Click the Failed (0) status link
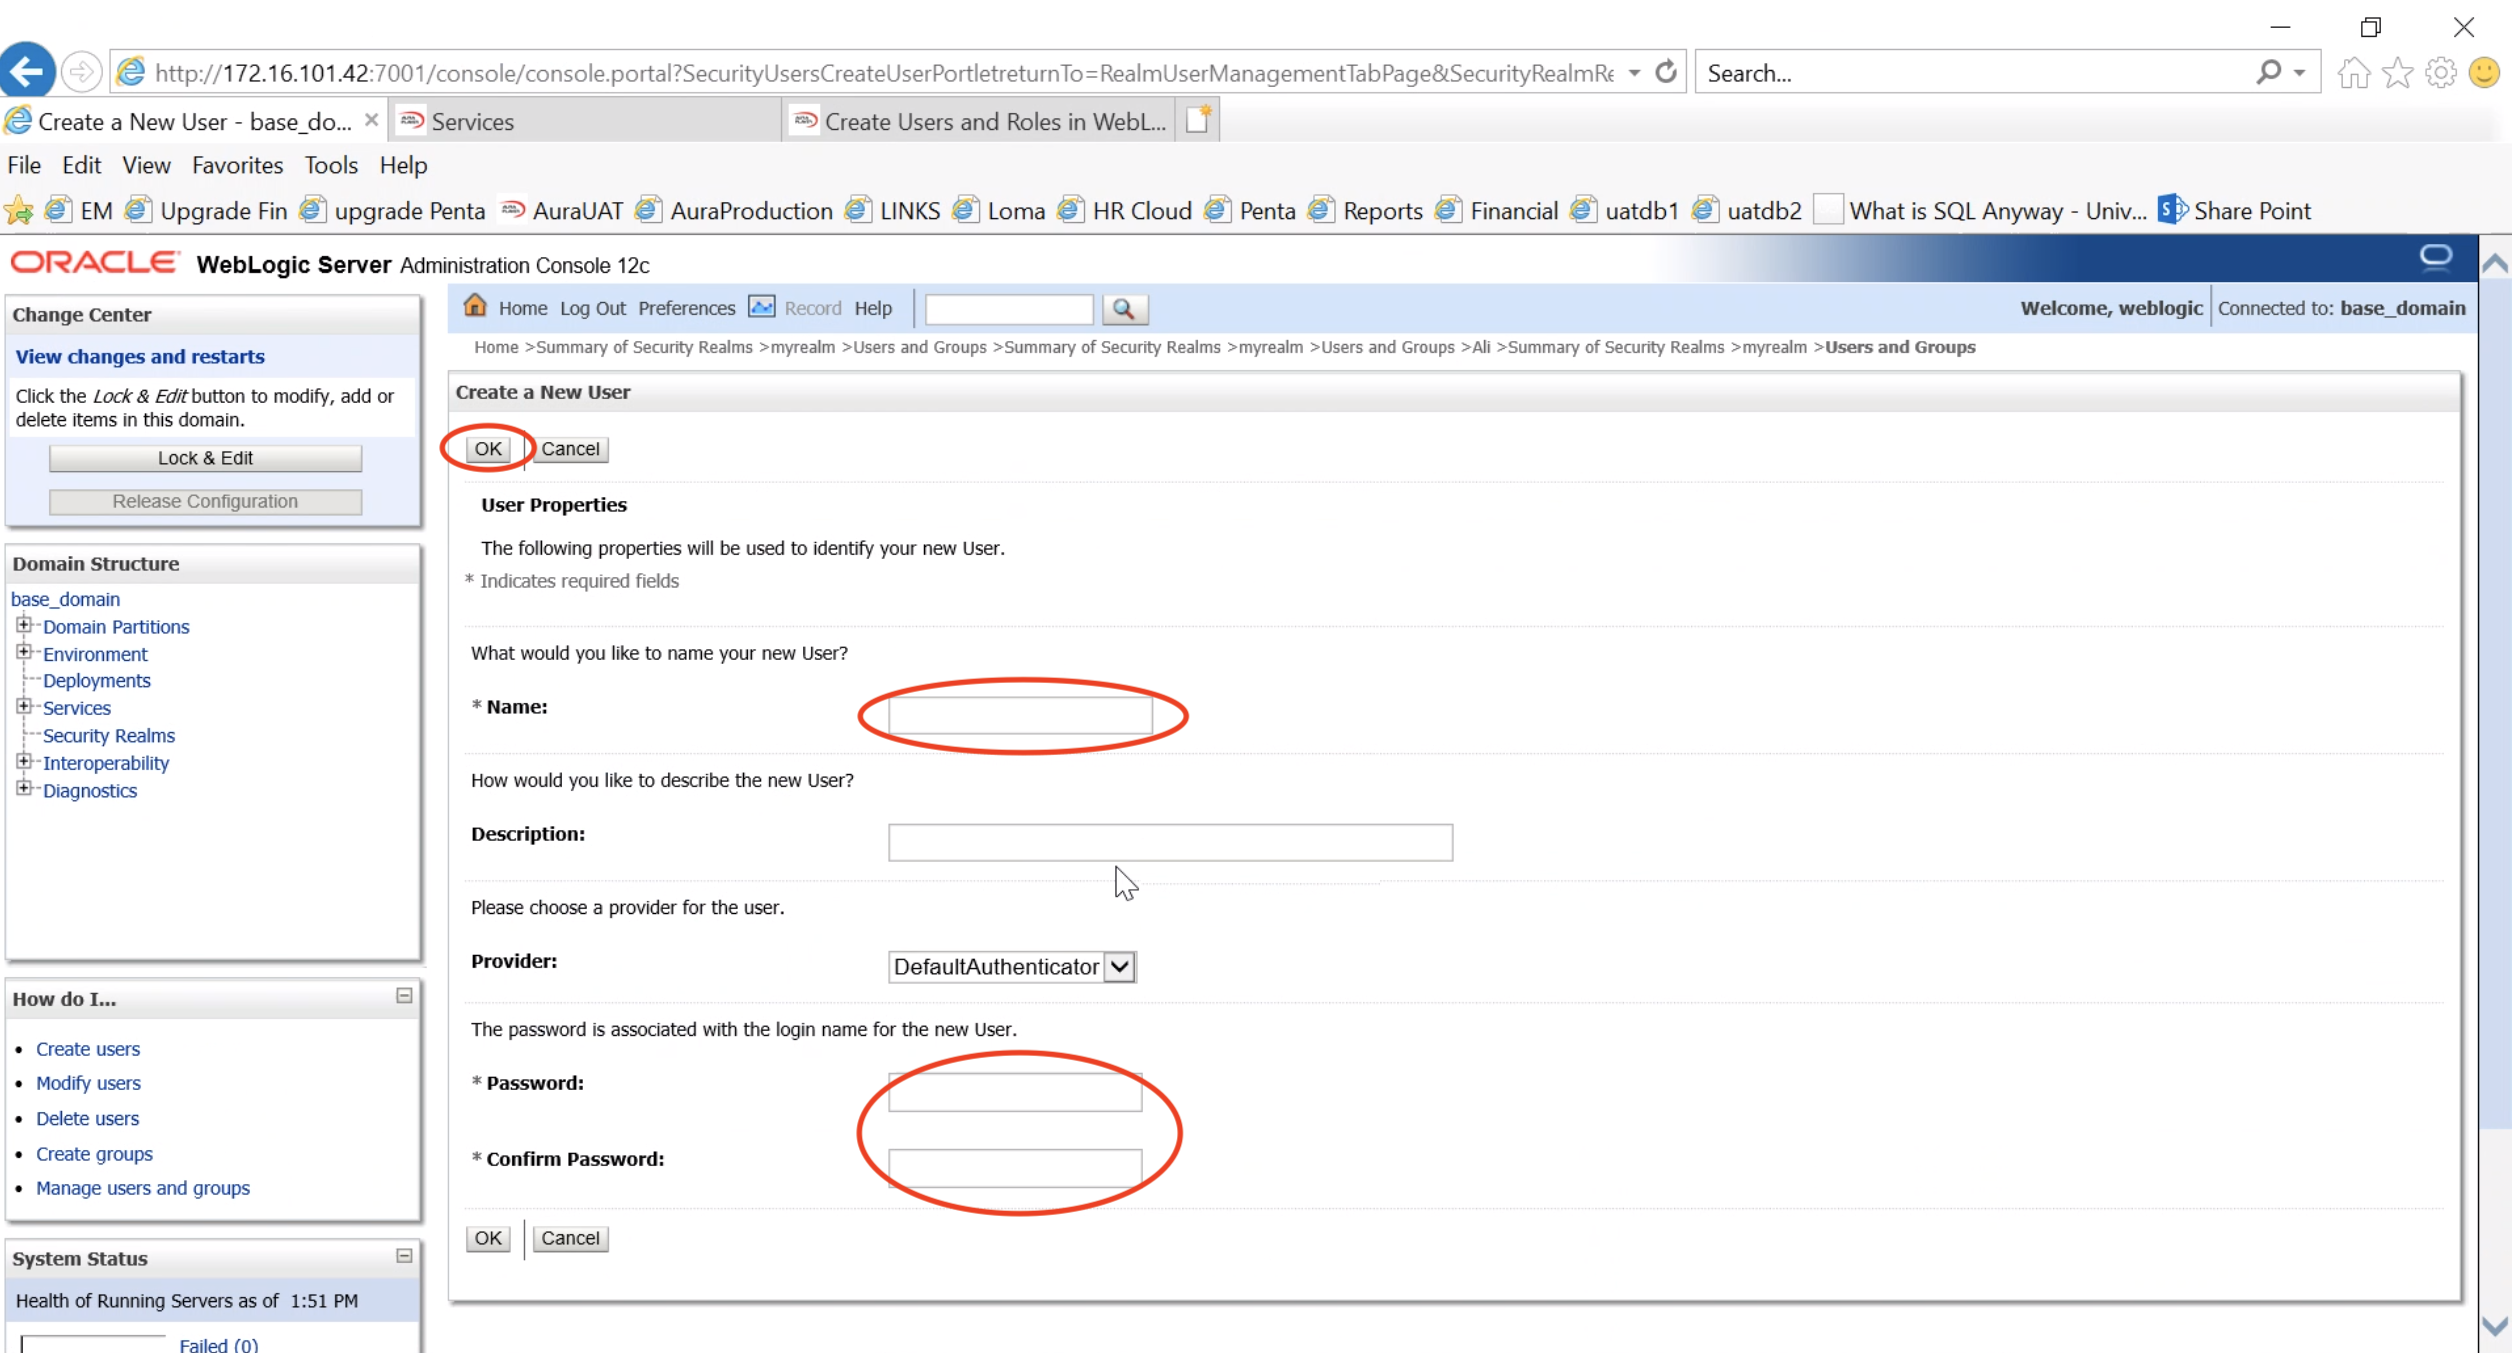 218,1344
